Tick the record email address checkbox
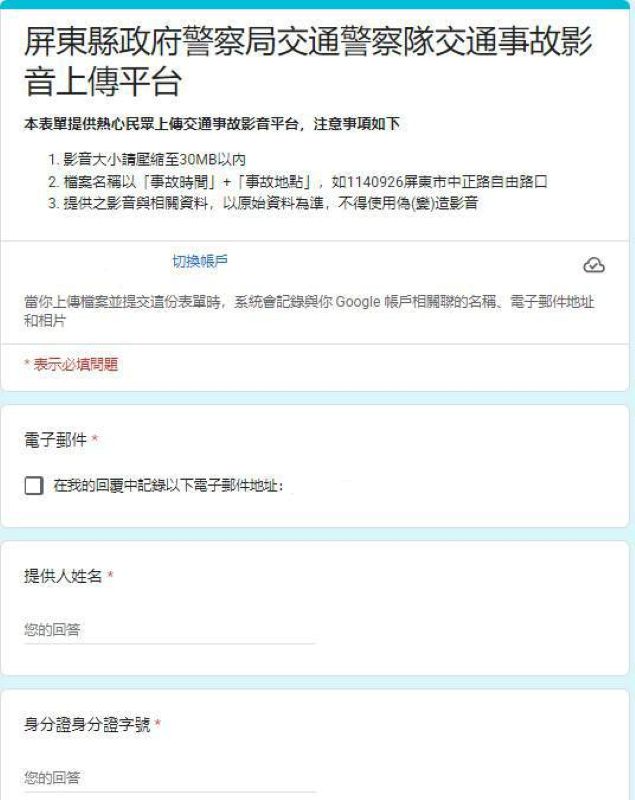The image size is (635, 800). point(34,485)
